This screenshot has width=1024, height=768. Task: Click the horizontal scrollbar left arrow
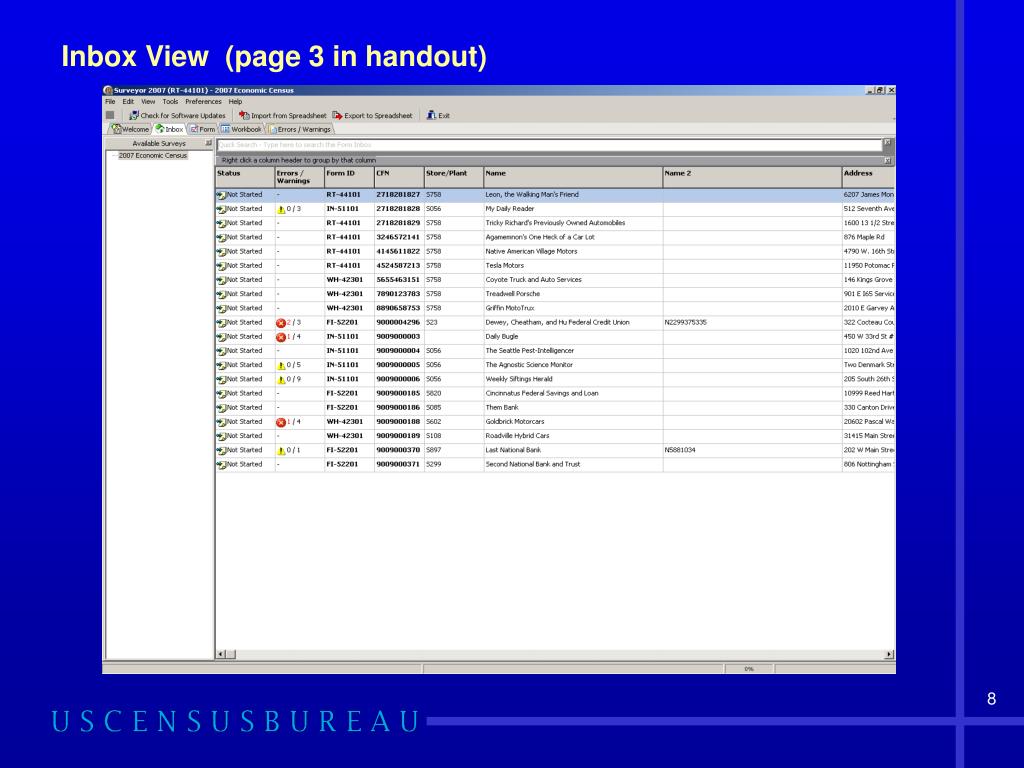tap(221, 654)
